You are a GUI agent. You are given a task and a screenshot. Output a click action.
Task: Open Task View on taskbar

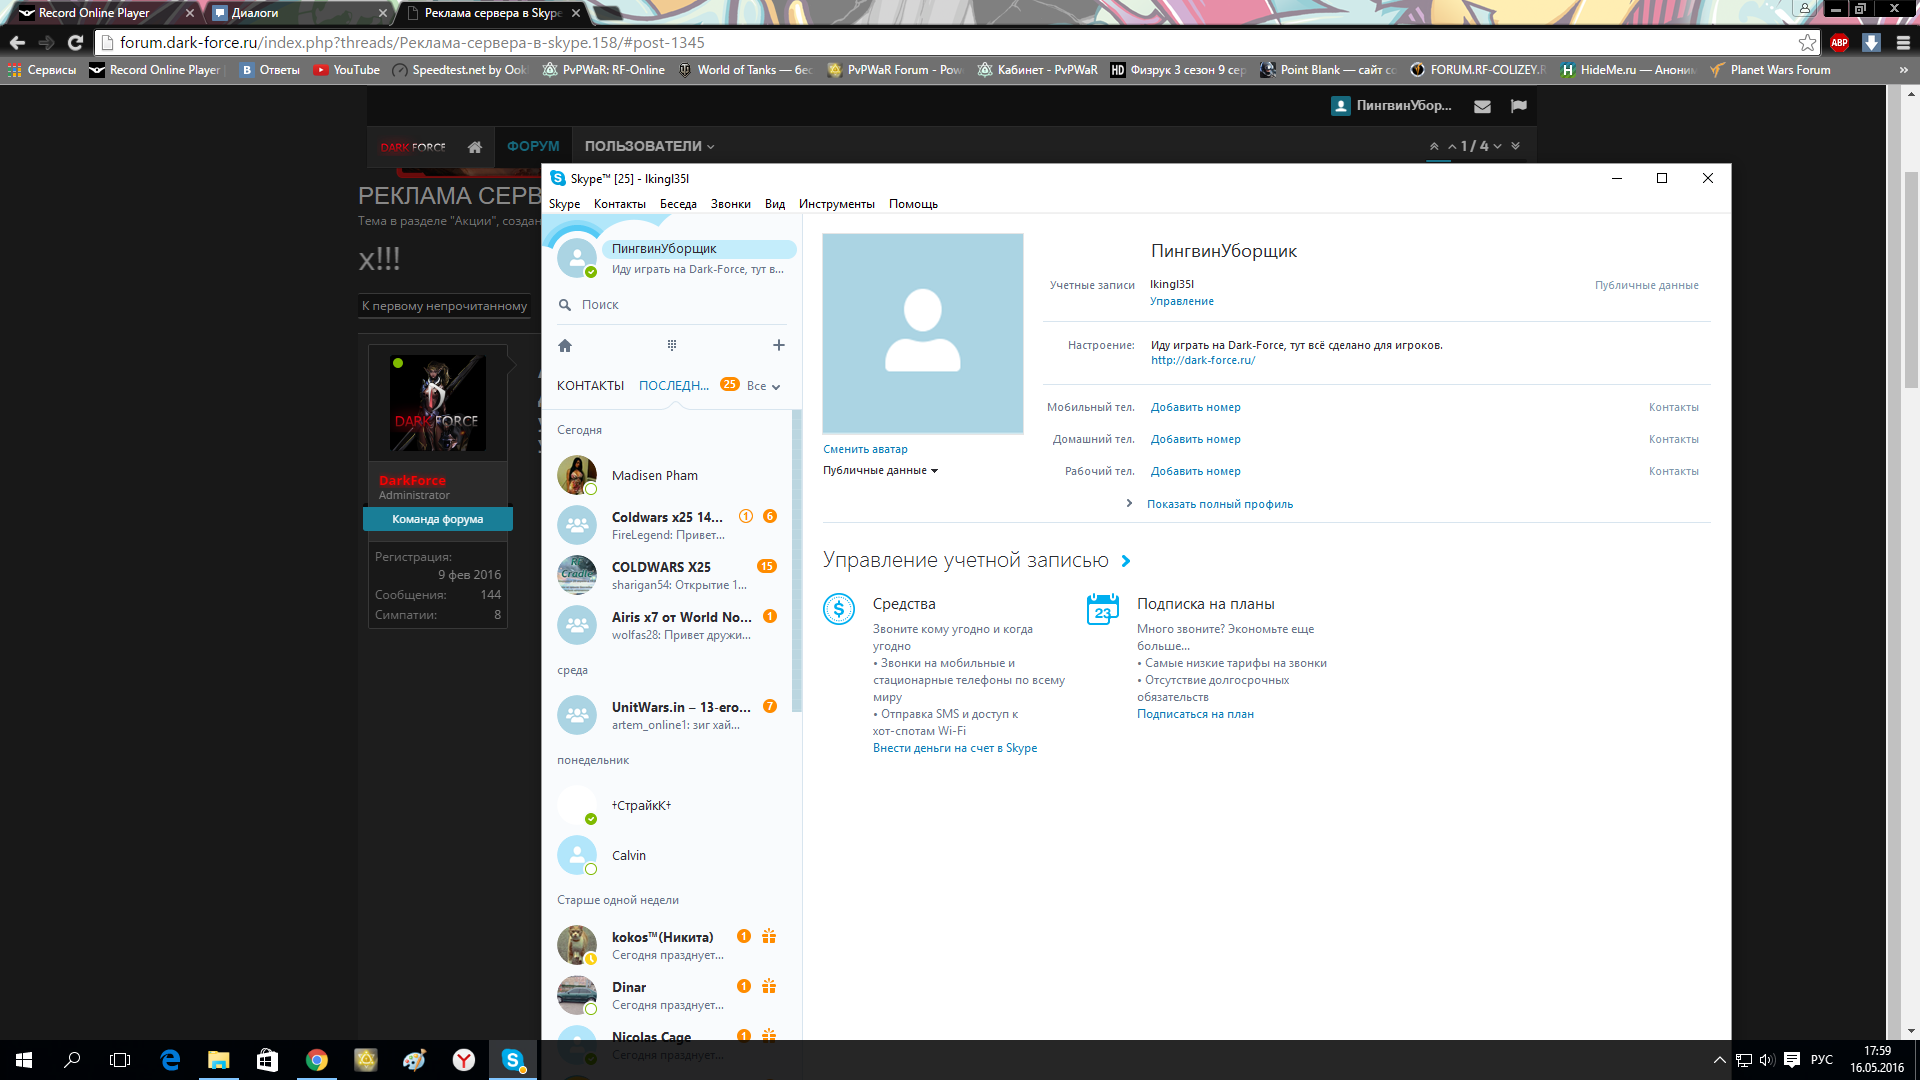point(120,1060)
